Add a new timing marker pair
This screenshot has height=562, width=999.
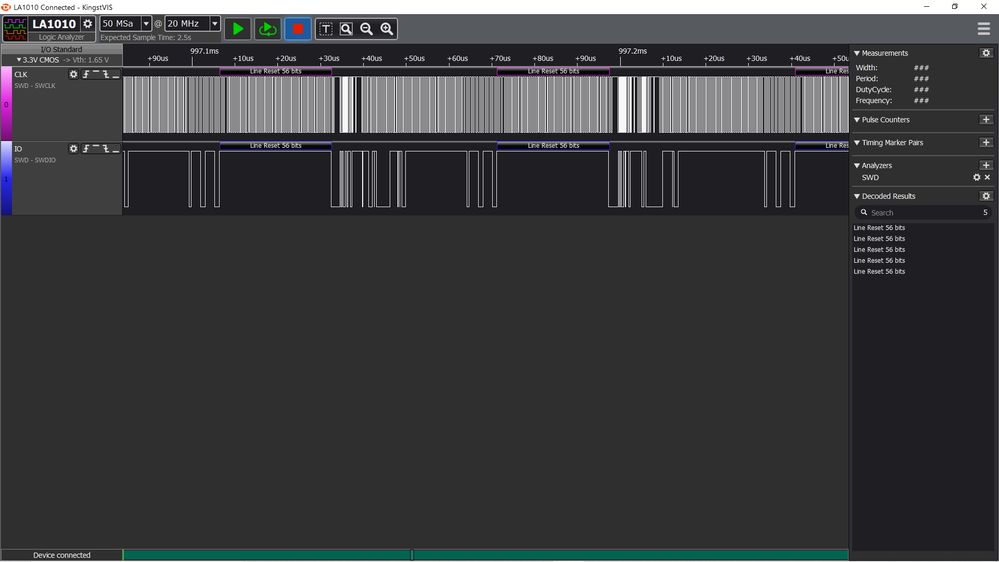coord(986,142)
